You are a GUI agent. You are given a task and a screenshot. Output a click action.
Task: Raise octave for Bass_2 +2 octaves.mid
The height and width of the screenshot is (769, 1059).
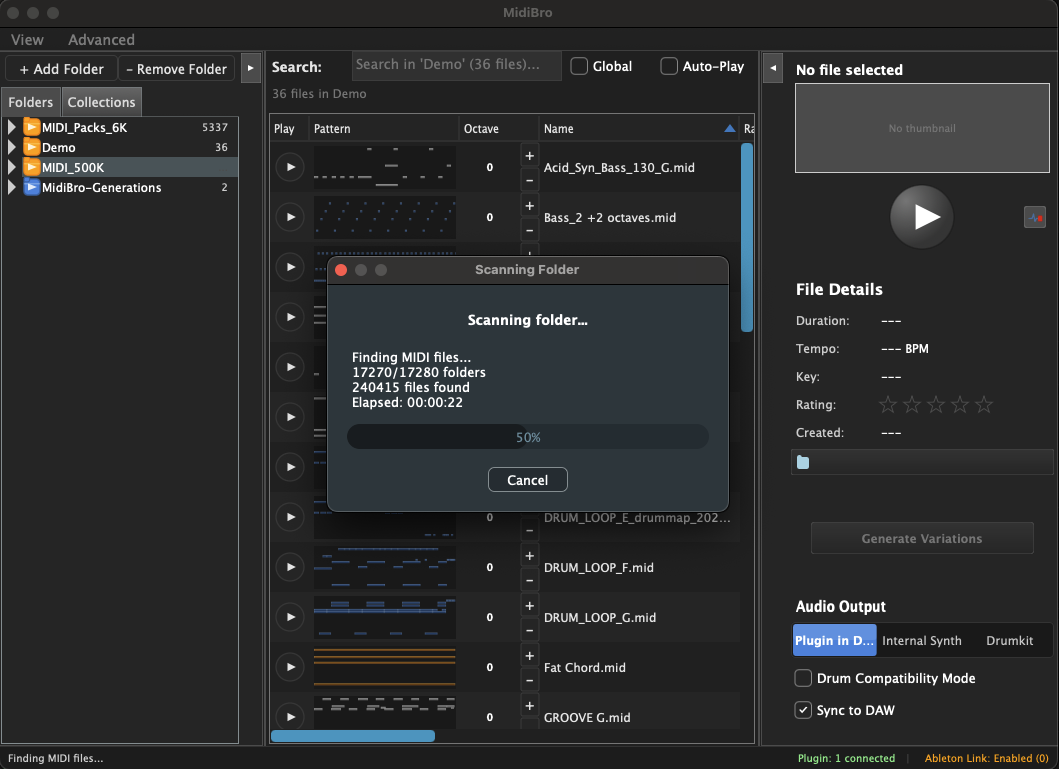point(530,205)
